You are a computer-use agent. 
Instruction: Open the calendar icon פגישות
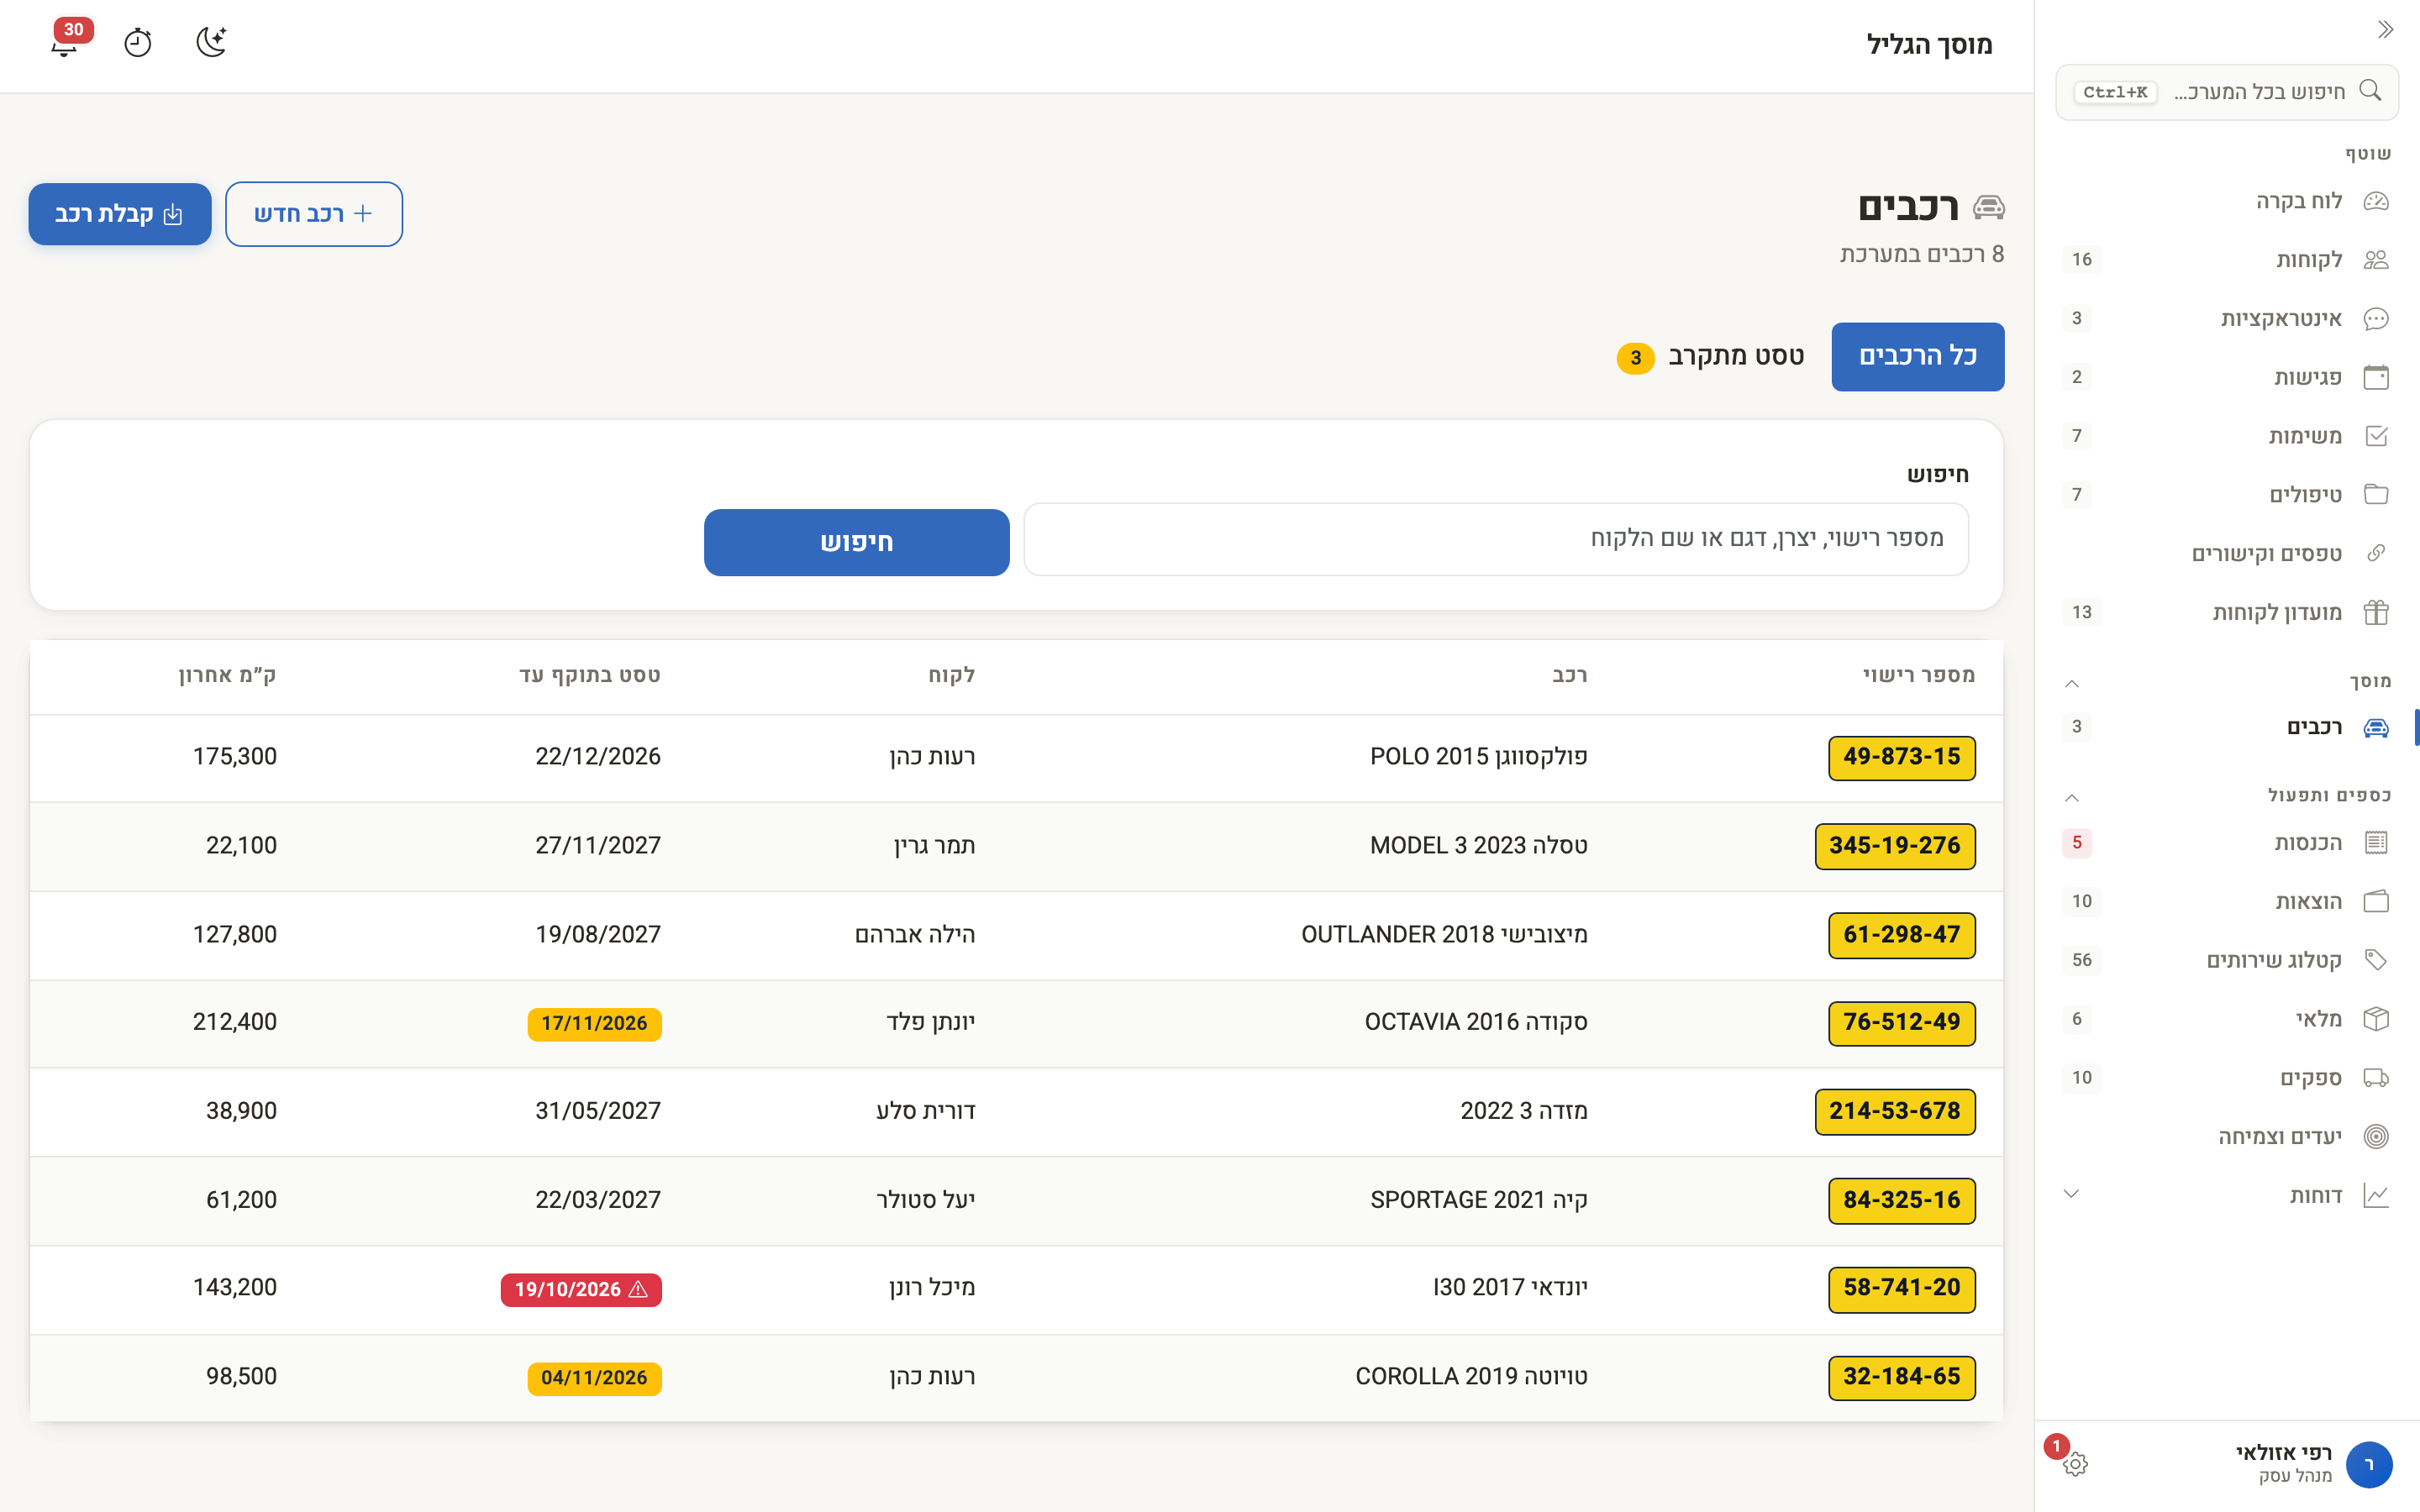click(x=2376, y=377)
